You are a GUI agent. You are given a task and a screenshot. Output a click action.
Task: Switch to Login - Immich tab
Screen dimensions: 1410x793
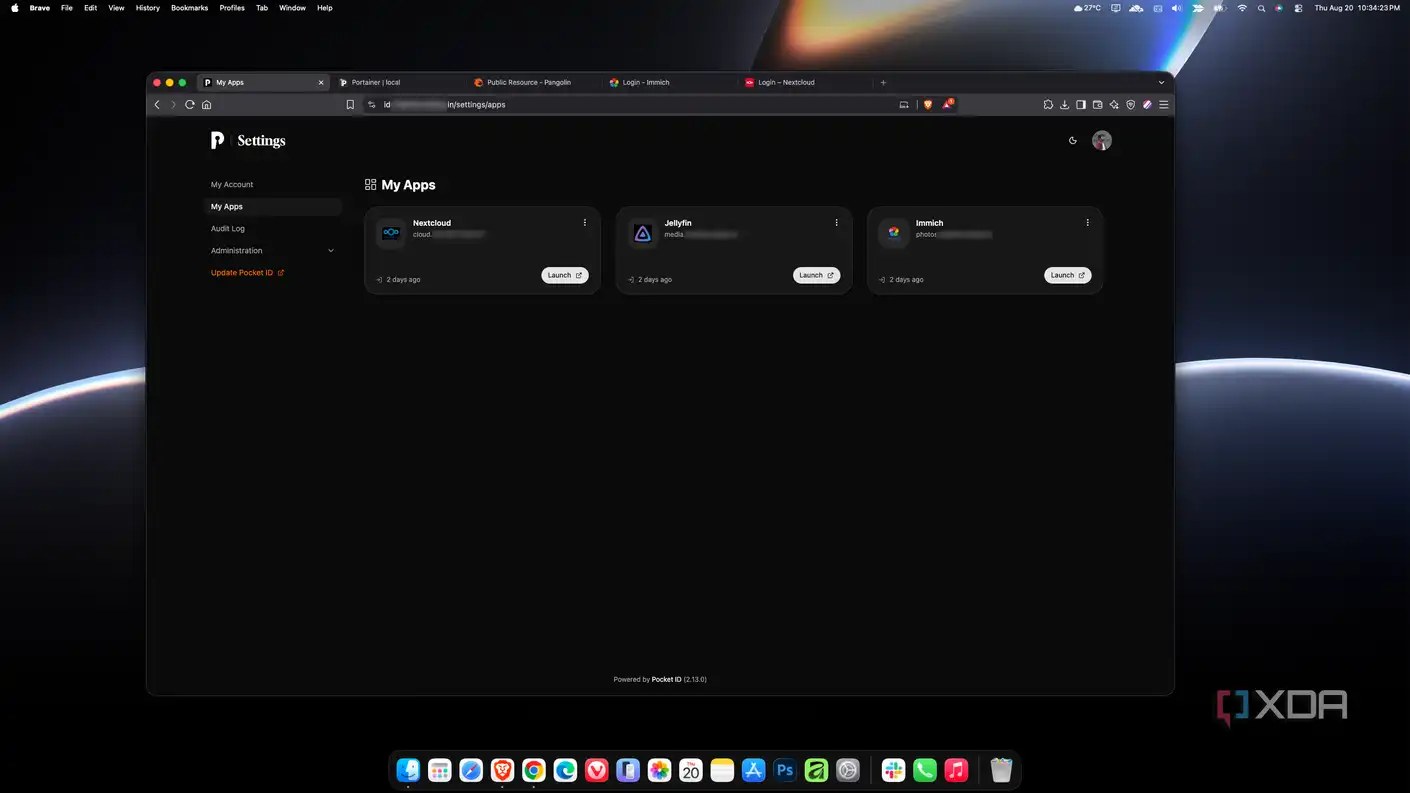coord(670,82)
